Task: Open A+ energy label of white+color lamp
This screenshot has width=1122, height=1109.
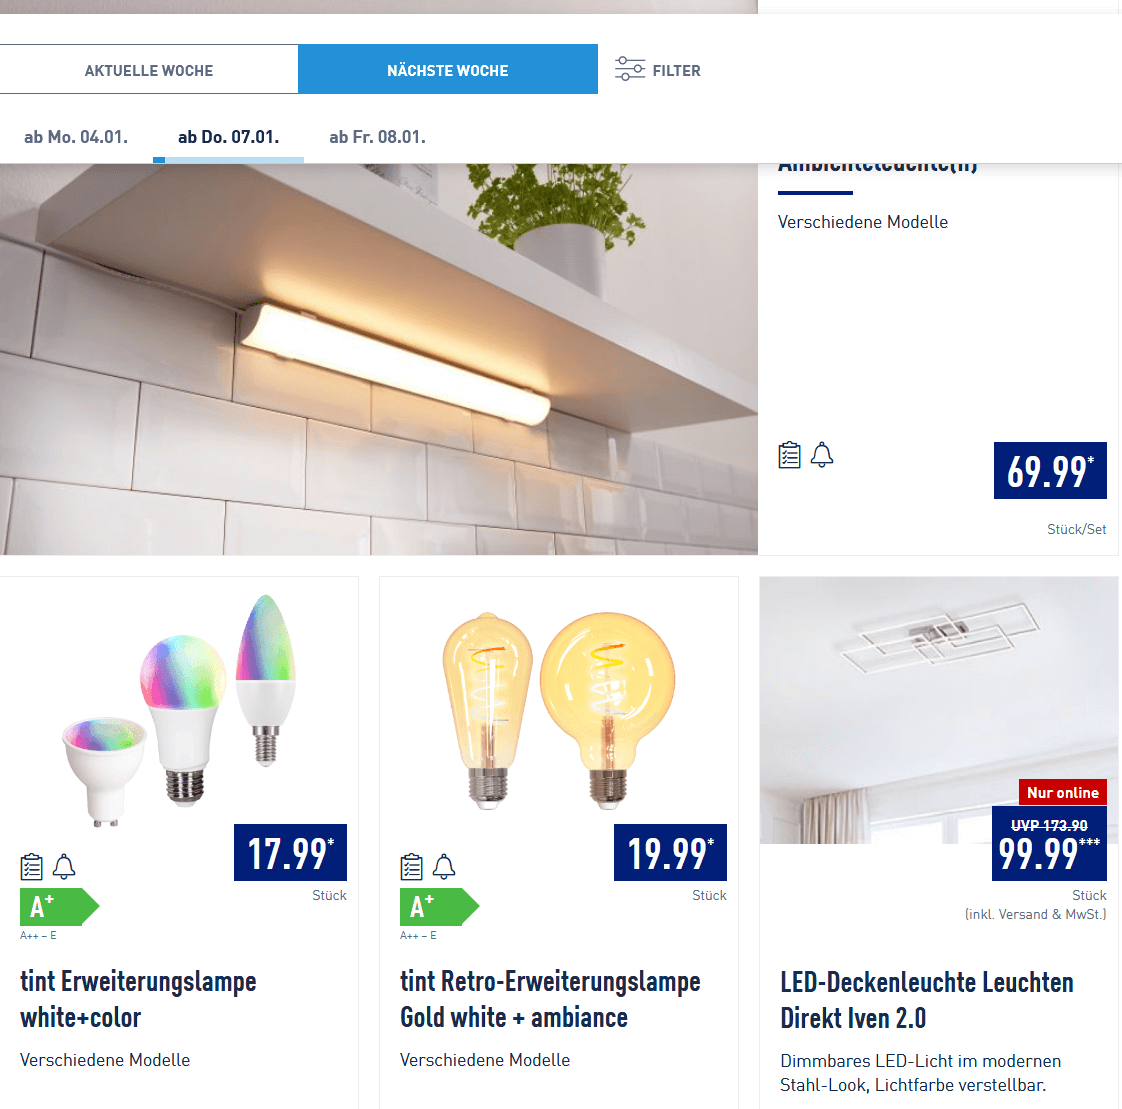Action: pos(59,907)
